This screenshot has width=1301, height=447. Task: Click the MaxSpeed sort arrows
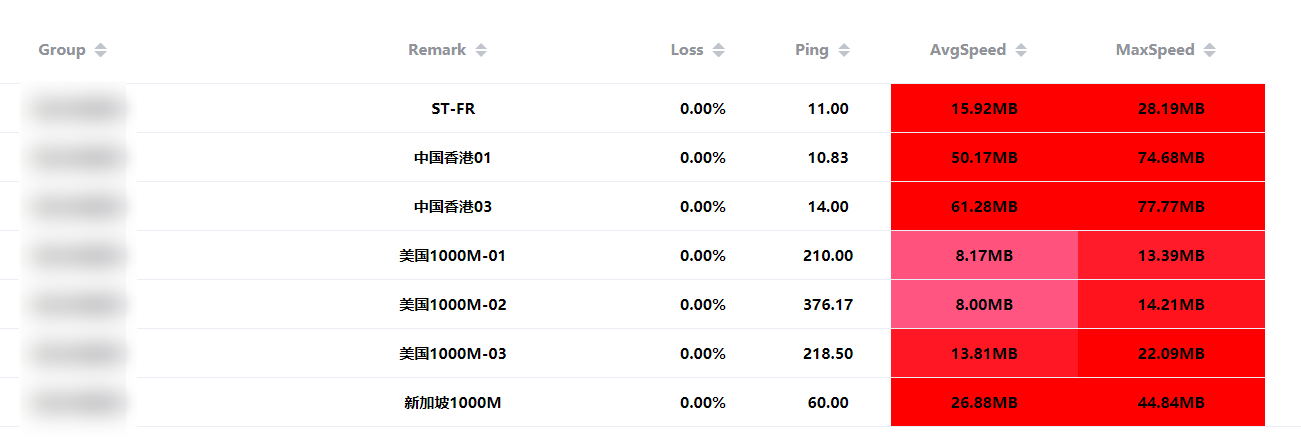click(1210, 50)
